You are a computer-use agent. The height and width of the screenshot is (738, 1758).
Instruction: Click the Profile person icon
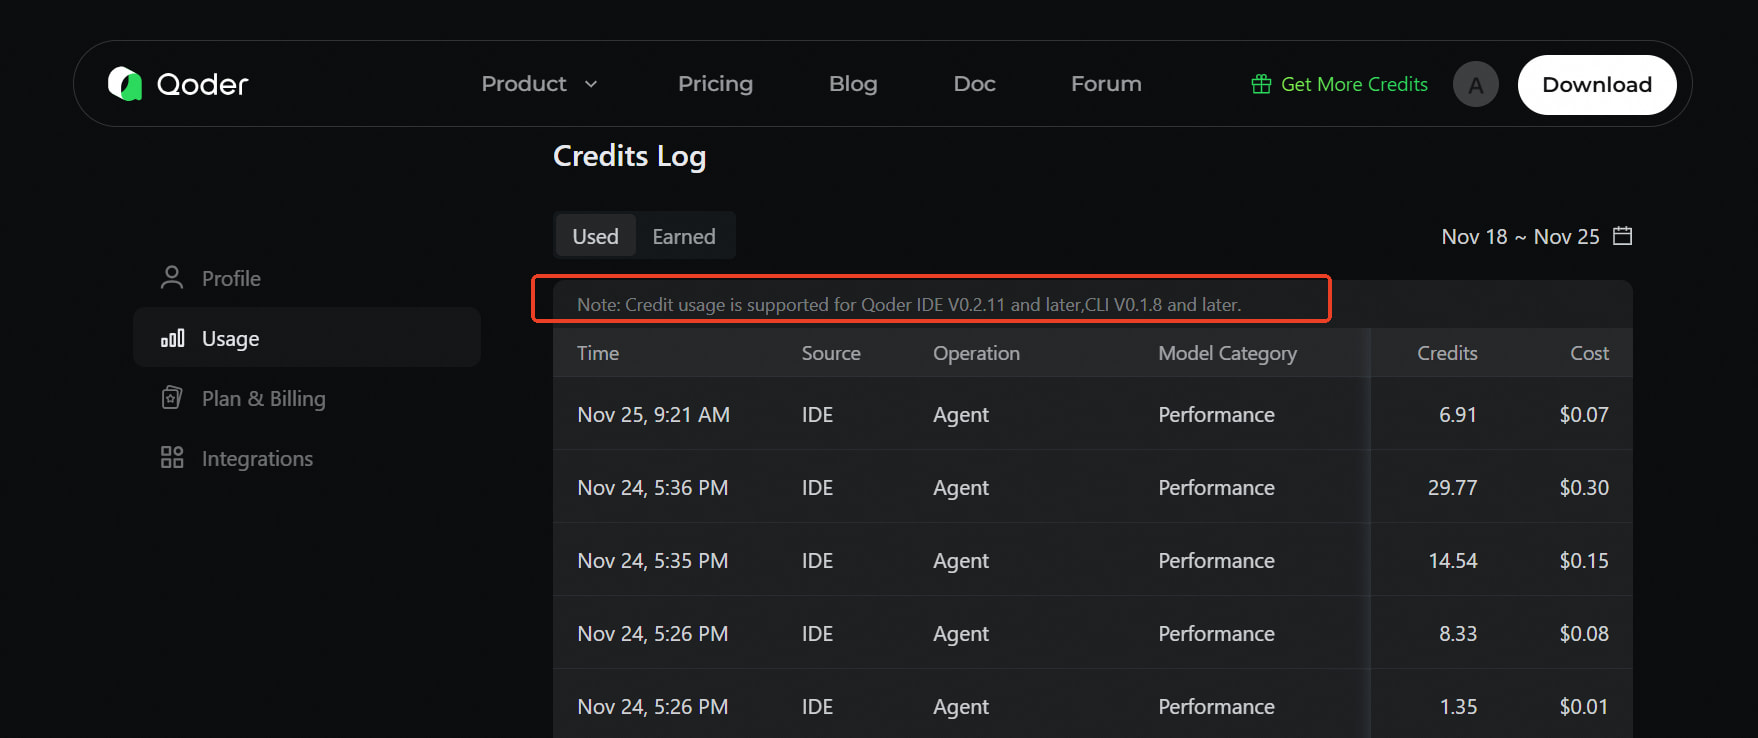click(x=172, y=278)
